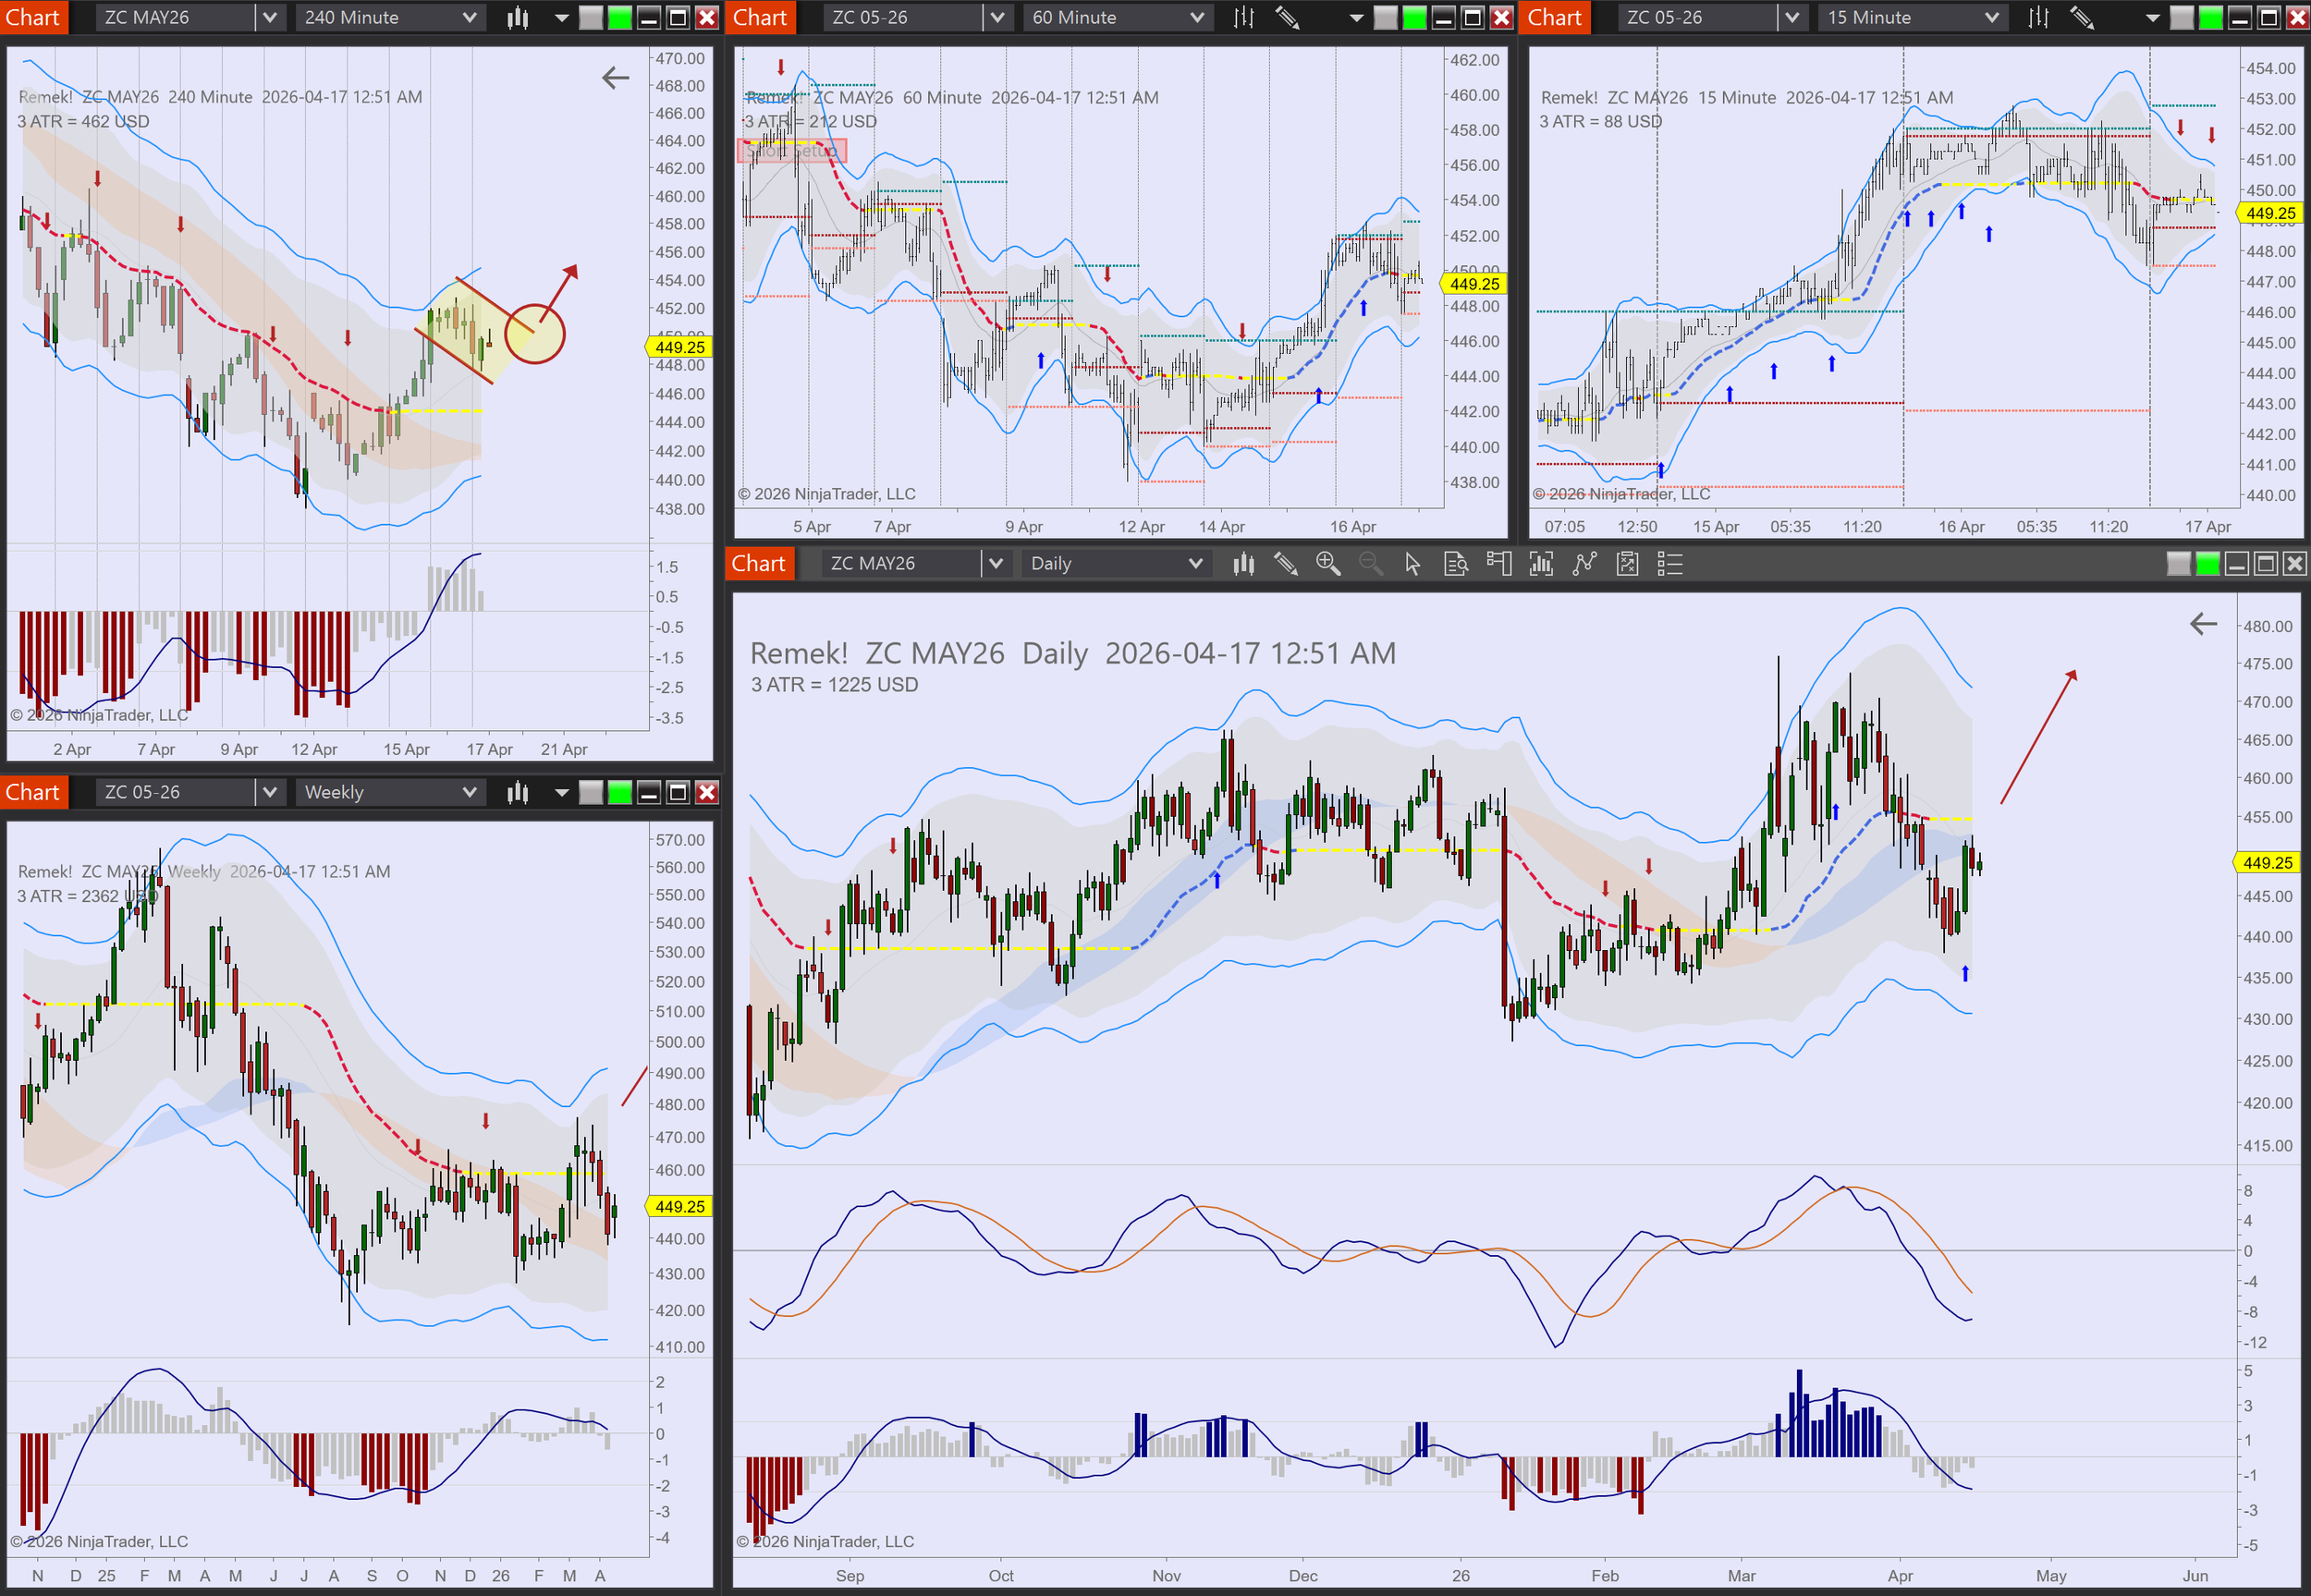2311x1596 pixels.
Task: Click the Chart tab of the Weekly window
Action: tap(33, 792)
